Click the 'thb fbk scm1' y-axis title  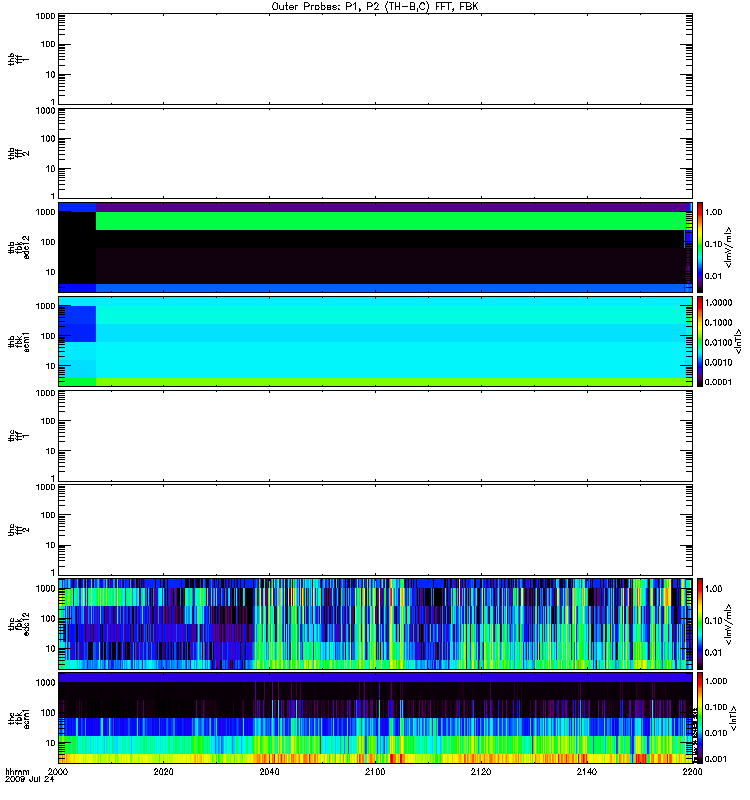18,341
